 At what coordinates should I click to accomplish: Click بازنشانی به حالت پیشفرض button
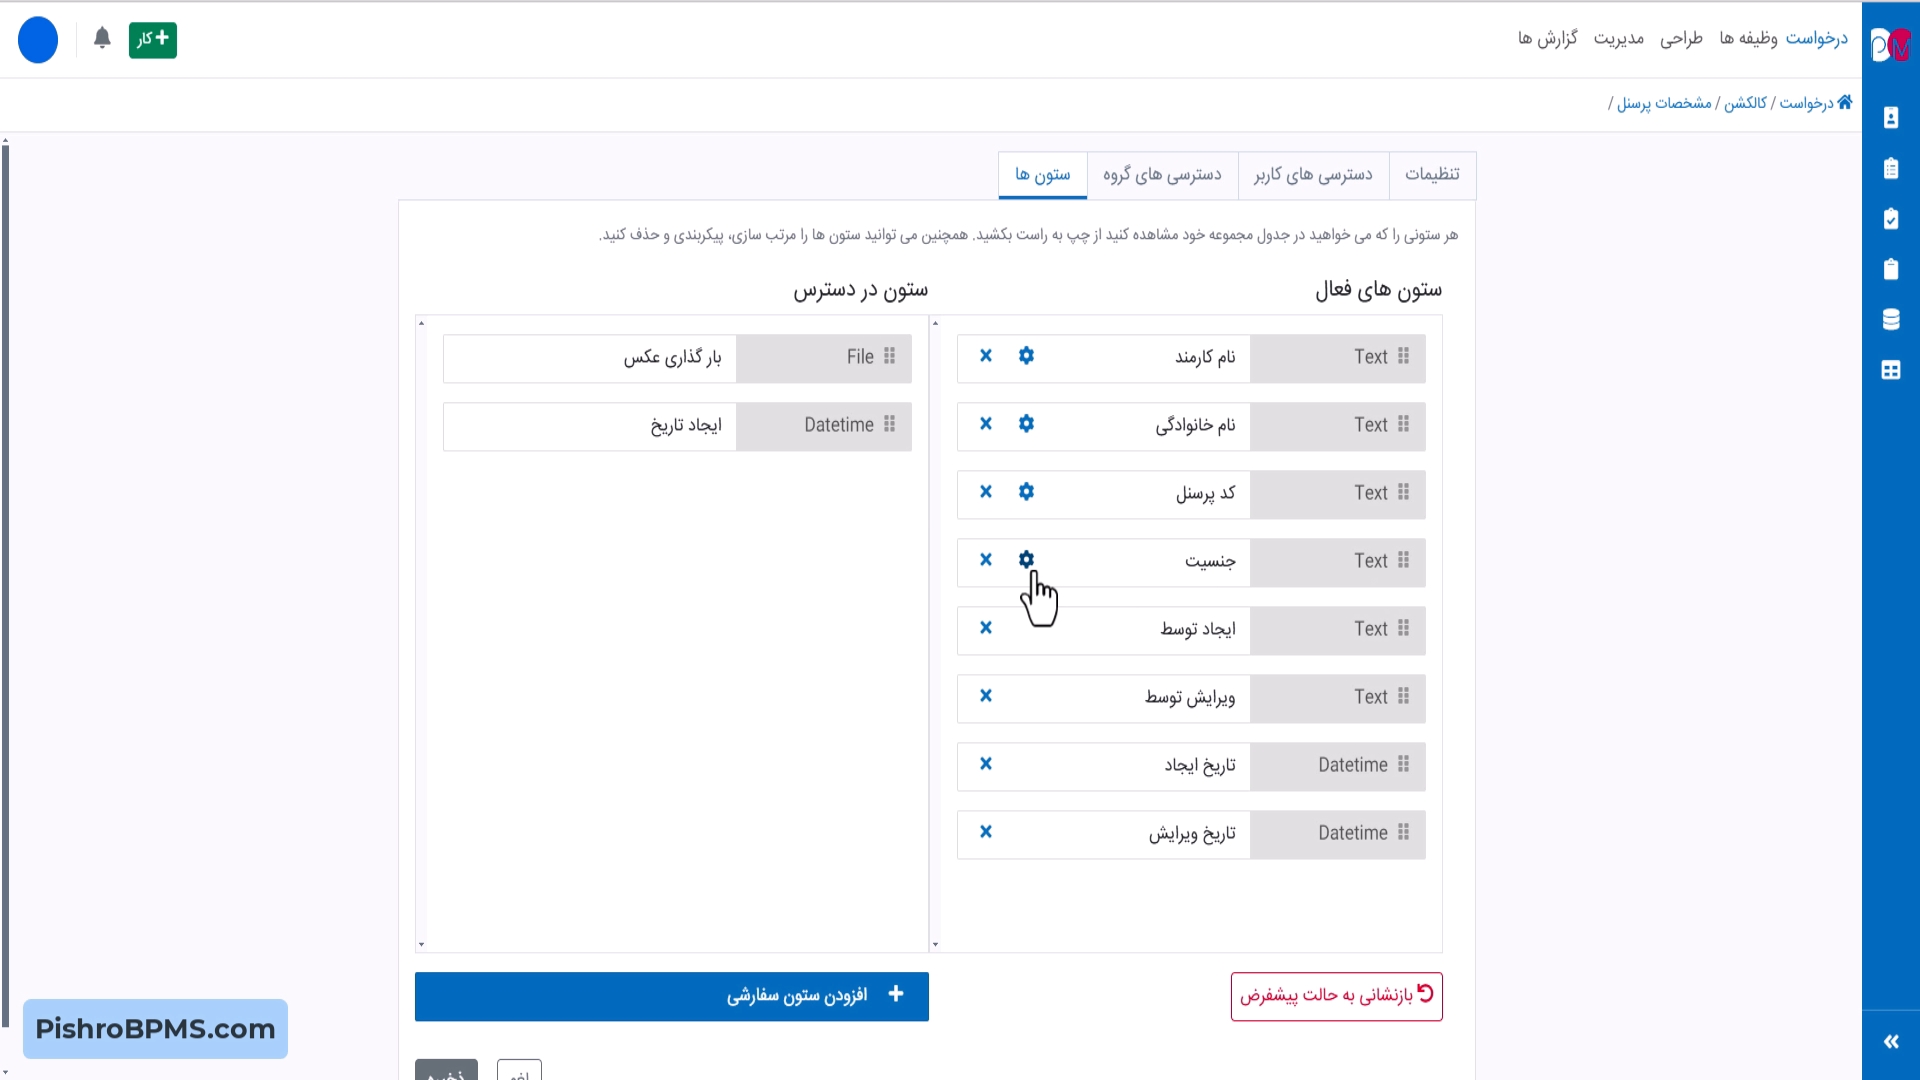point(1336,996)
